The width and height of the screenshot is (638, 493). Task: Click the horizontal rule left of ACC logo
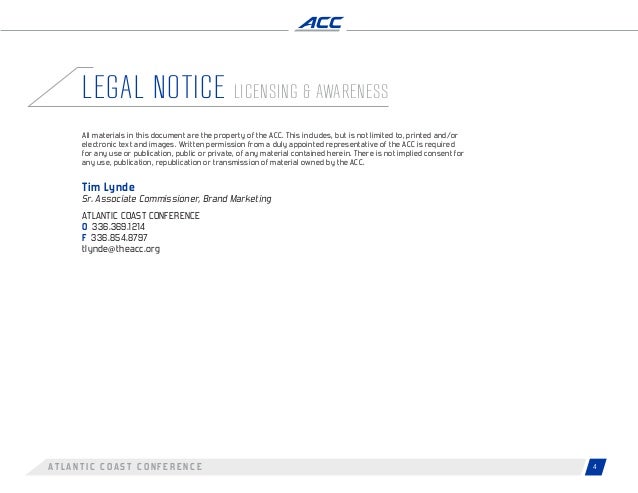coord(144,30)
